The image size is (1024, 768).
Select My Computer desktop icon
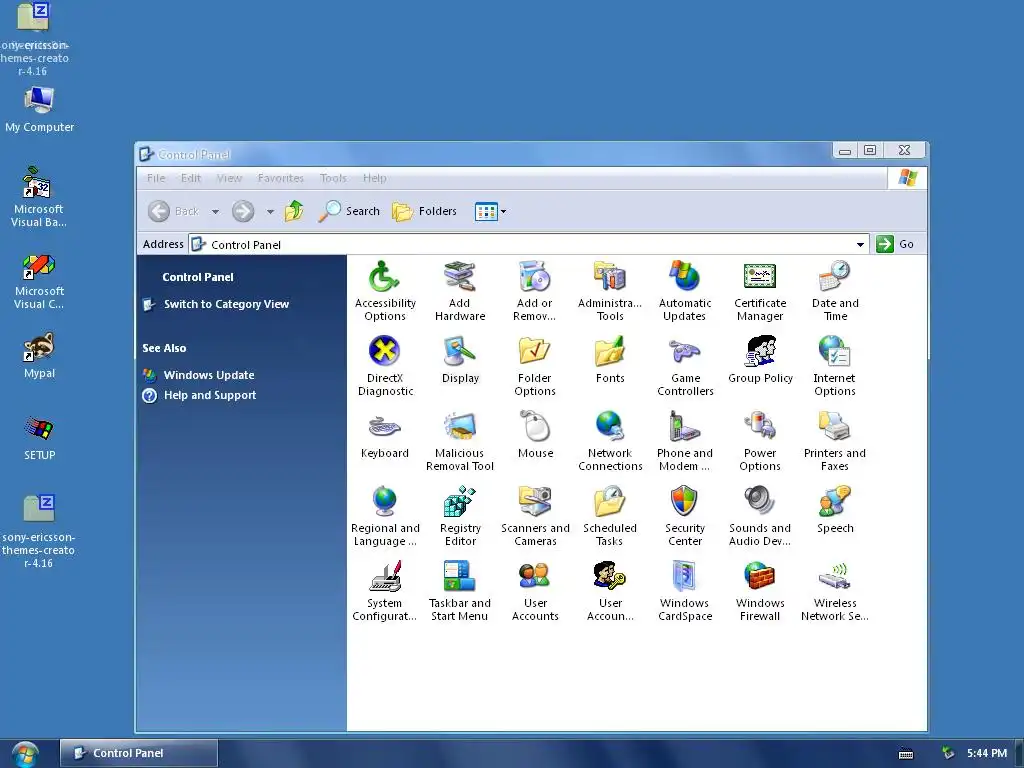(39, 110)
